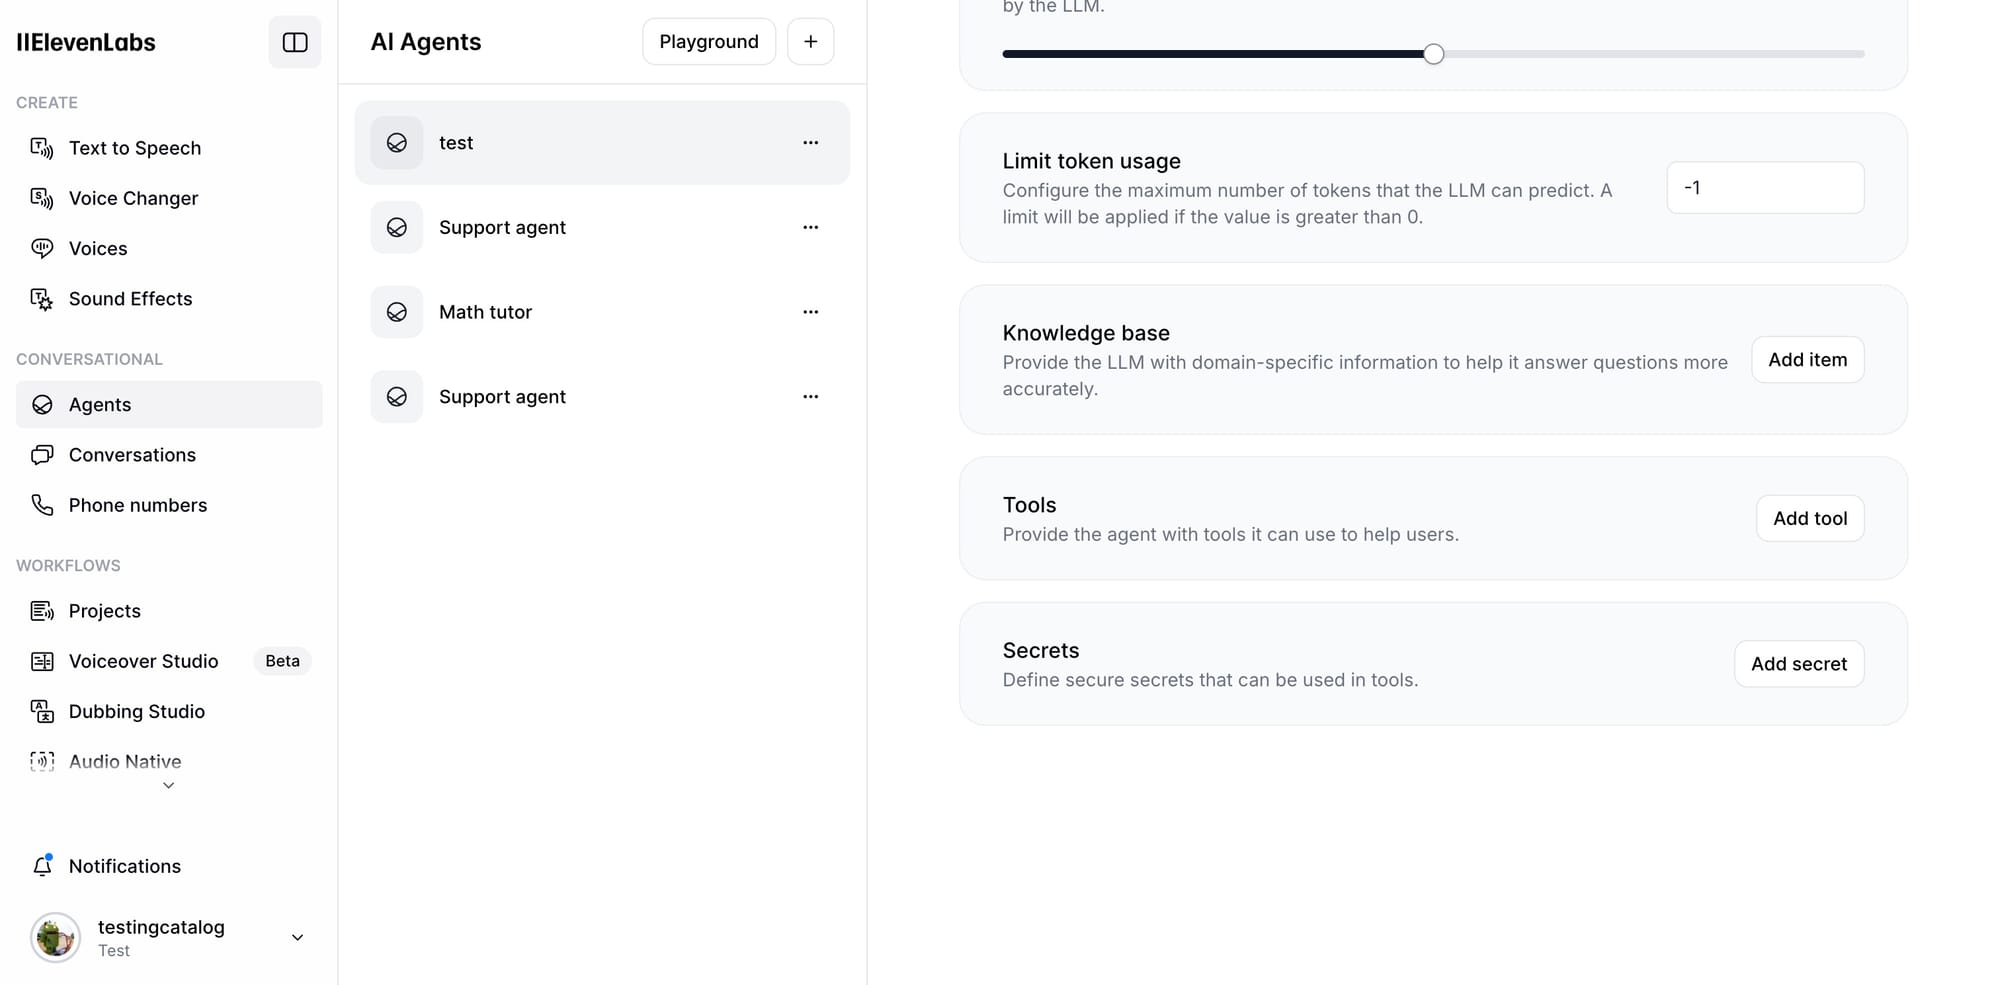Viewport: 2000px width, 985px height.
Task: Expand more sidebar items below Audio Native
Action: coord(169,786)
